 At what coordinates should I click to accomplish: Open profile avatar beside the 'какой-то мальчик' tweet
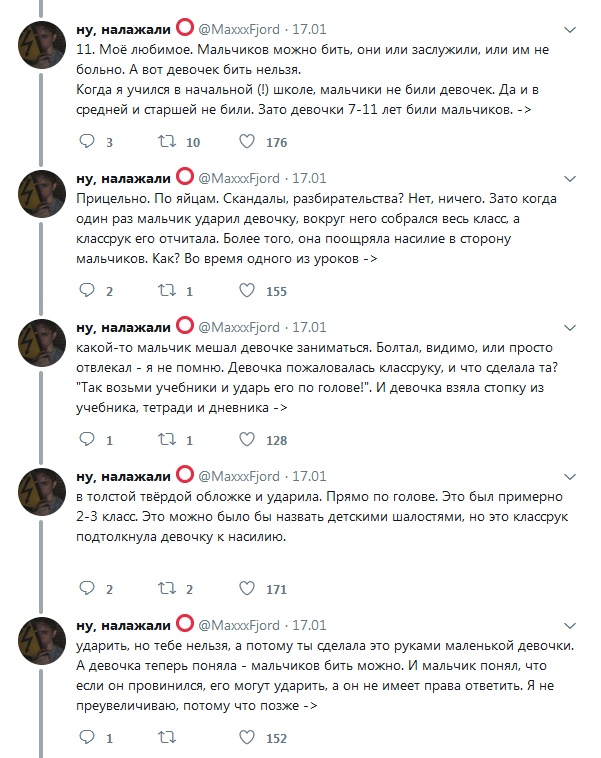tap(42, 343)
